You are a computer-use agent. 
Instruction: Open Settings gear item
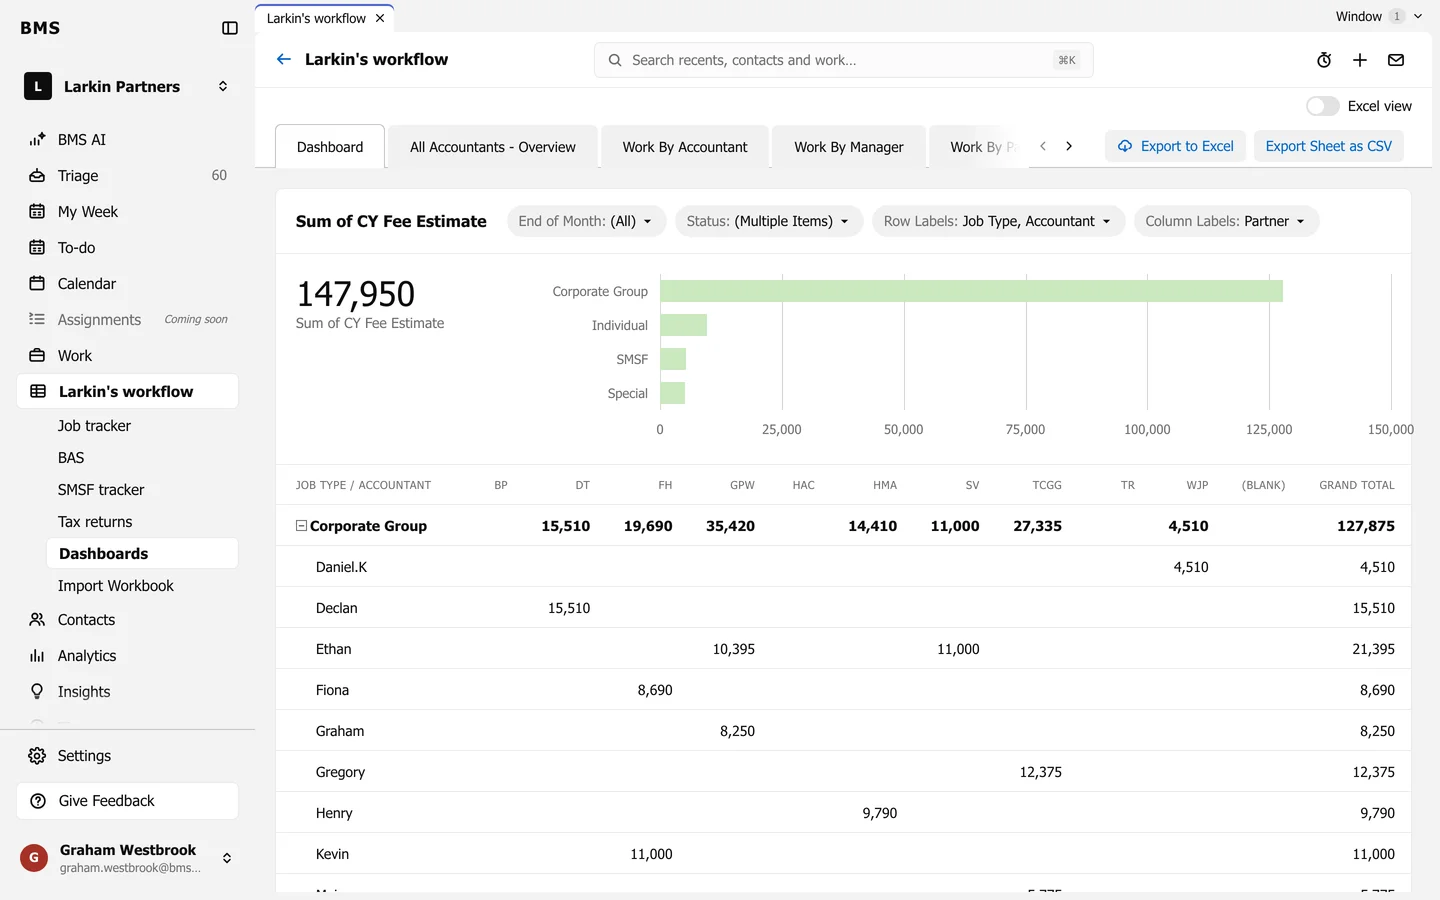click(x=127, y=755)
